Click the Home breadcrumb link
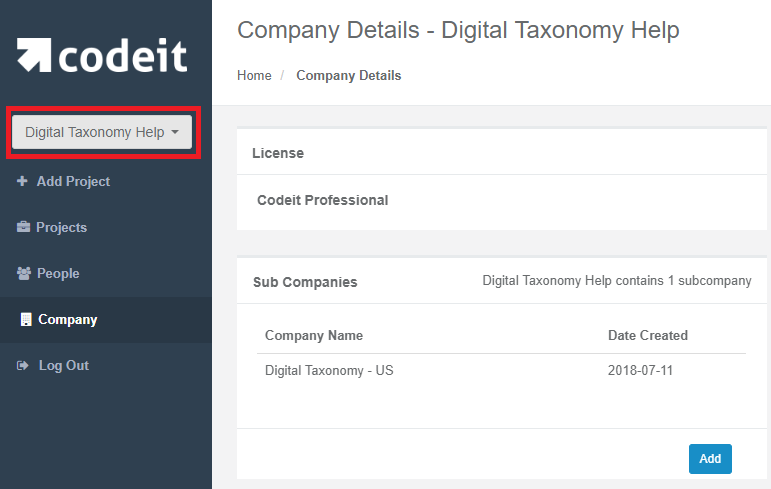 [x=254, y=75]
